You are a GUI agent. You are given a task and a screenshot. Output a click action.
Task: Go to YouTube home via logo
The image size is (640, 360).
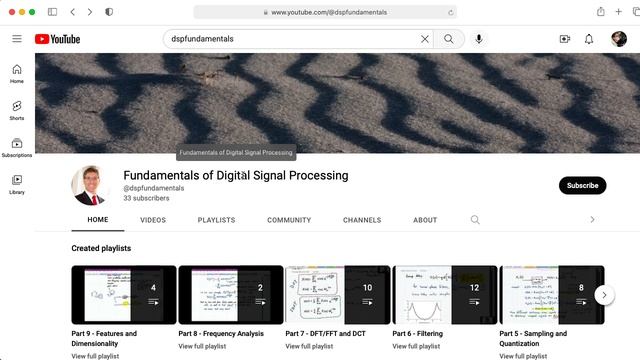(x=58, y=39)
